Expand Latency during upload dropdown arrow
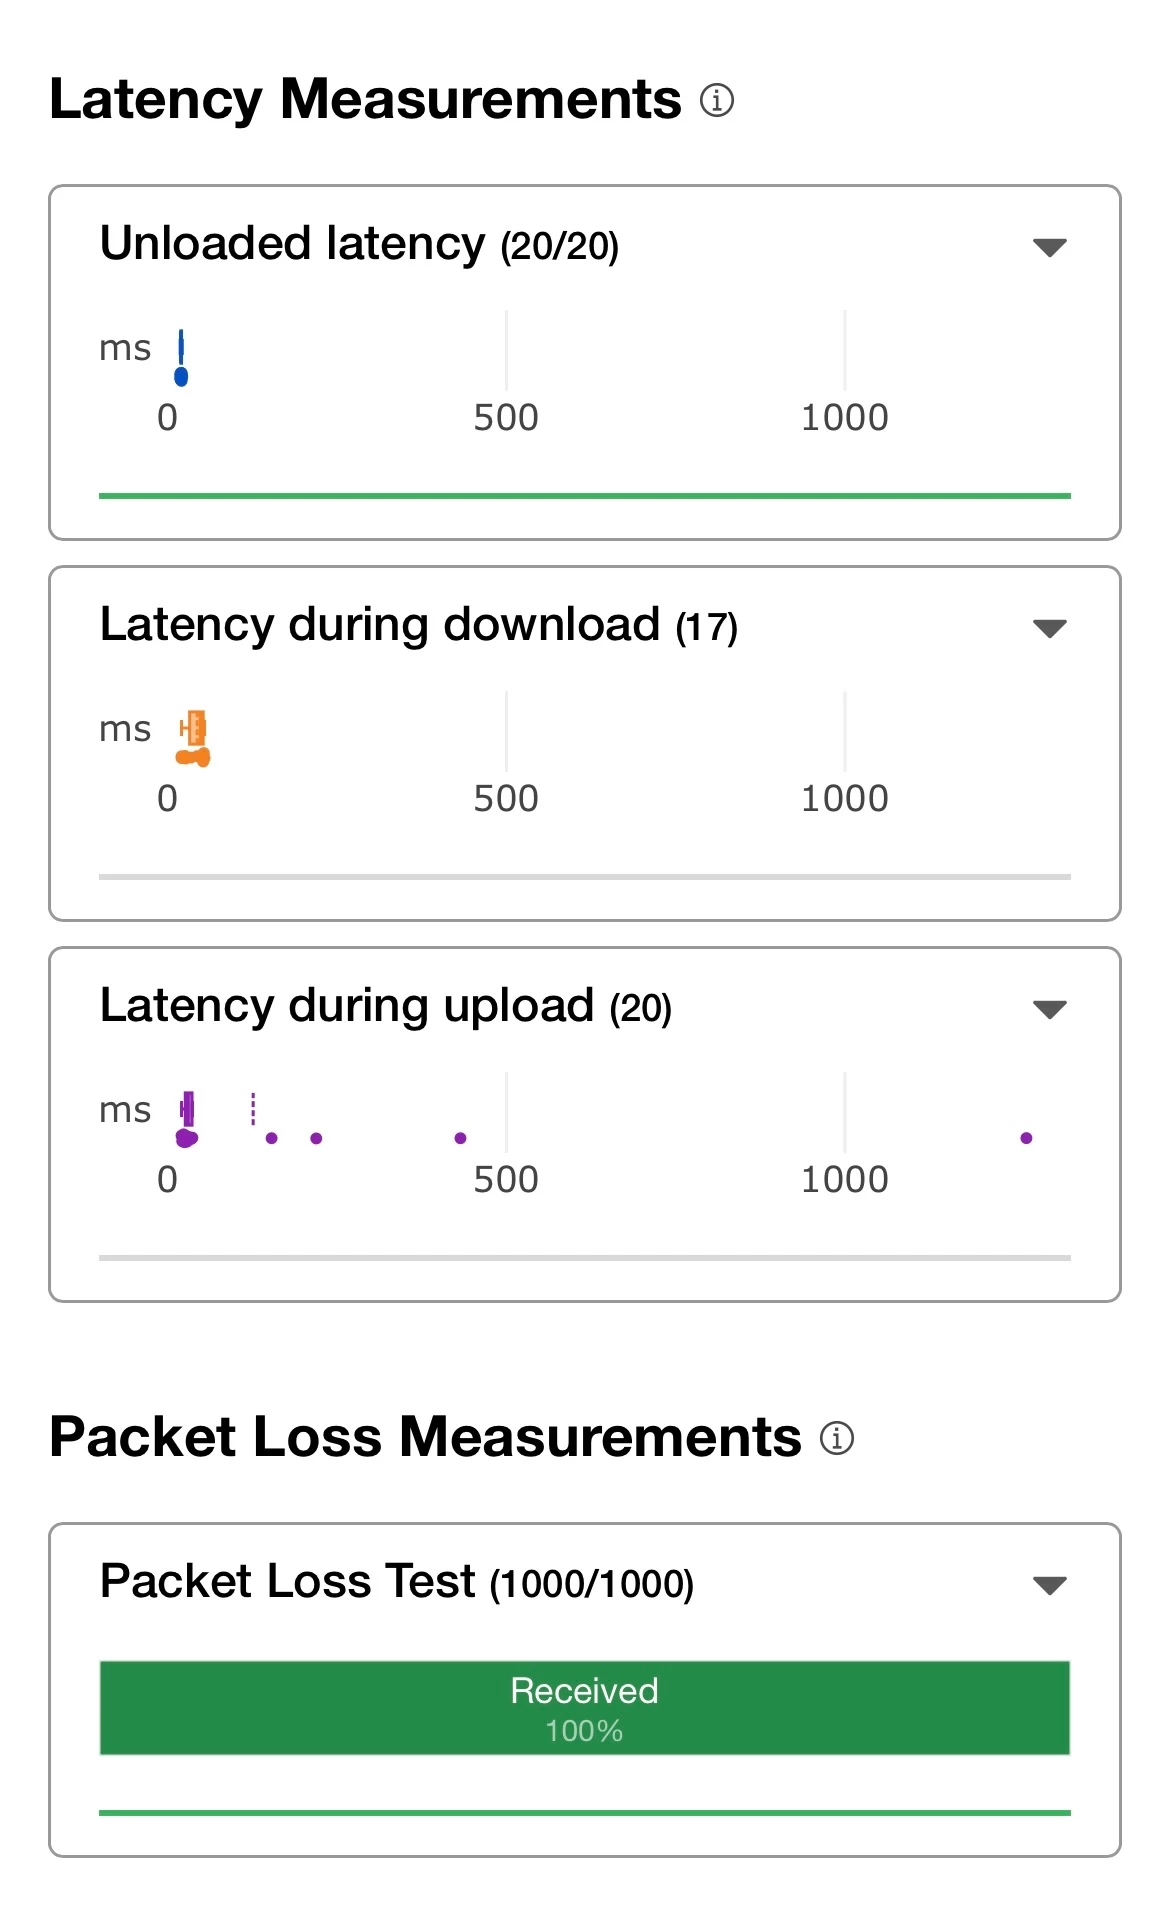1170x1917 pixels. [1049, 1009]
